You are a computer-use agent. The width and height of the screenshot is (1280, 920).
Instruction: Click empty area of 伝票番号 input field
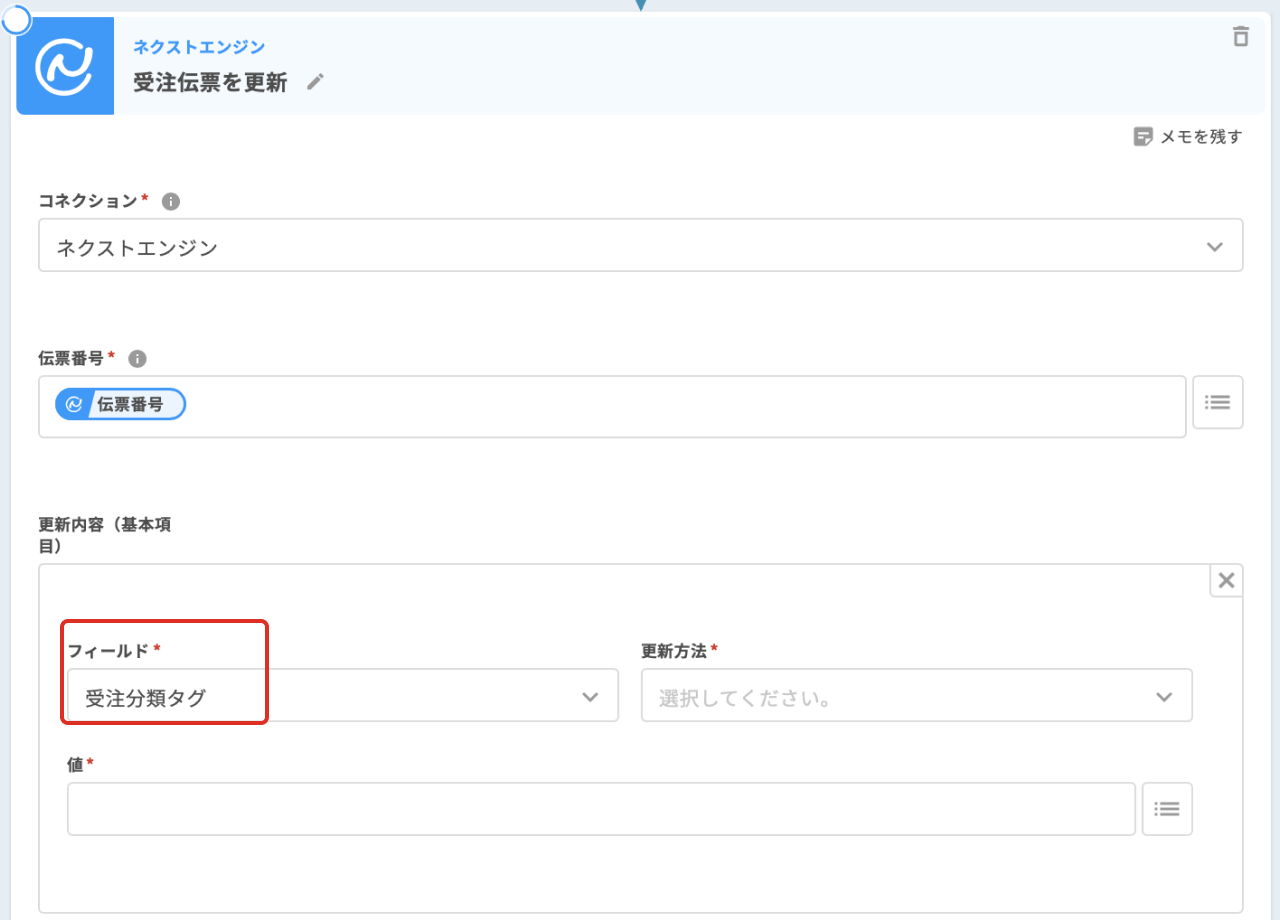(680, 406)
